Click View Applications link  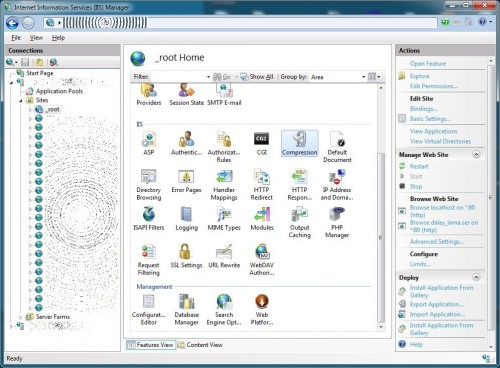point(434,131)
